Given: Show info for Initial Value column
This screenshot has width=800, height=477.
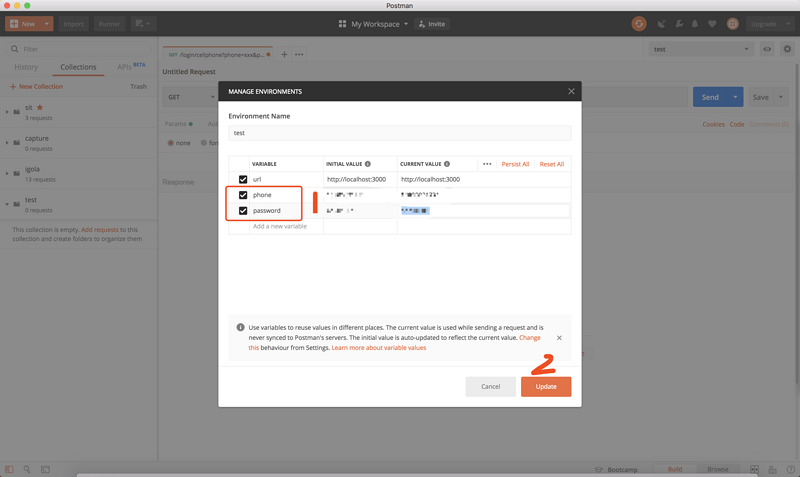Looking at the screenshot, I should [x=368, y=164].
